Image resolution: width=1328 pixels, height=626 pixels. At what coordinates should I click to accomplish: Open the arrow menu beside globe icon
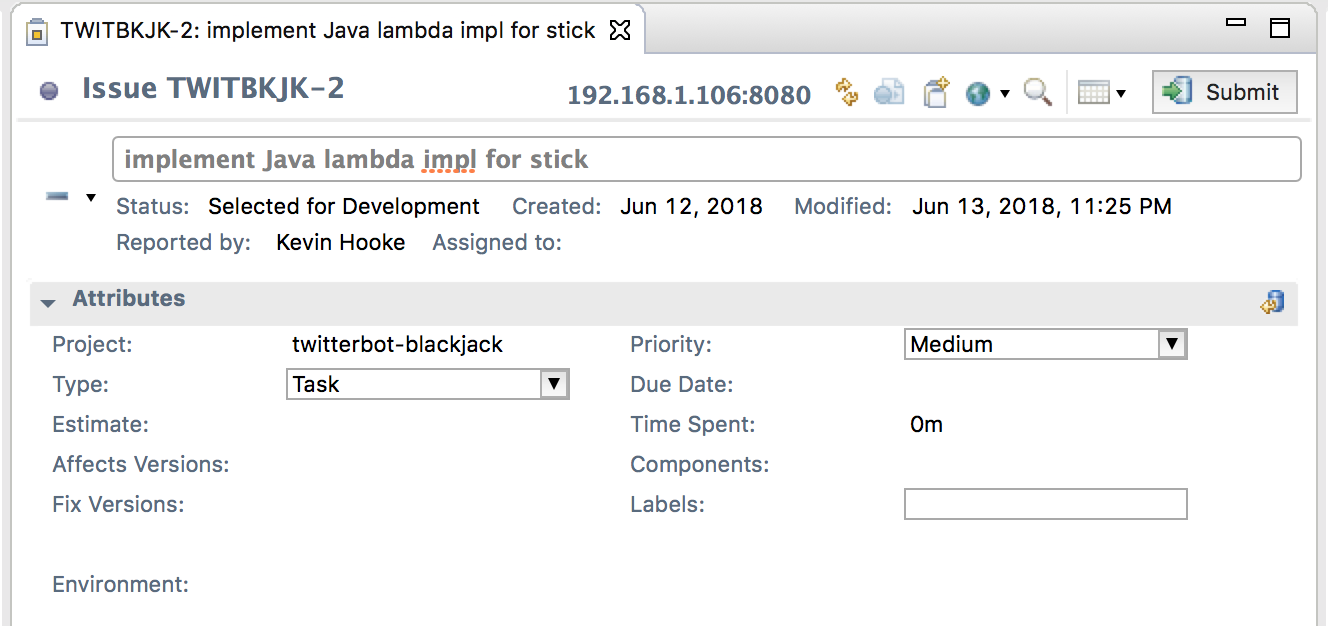coord(1005,94)
